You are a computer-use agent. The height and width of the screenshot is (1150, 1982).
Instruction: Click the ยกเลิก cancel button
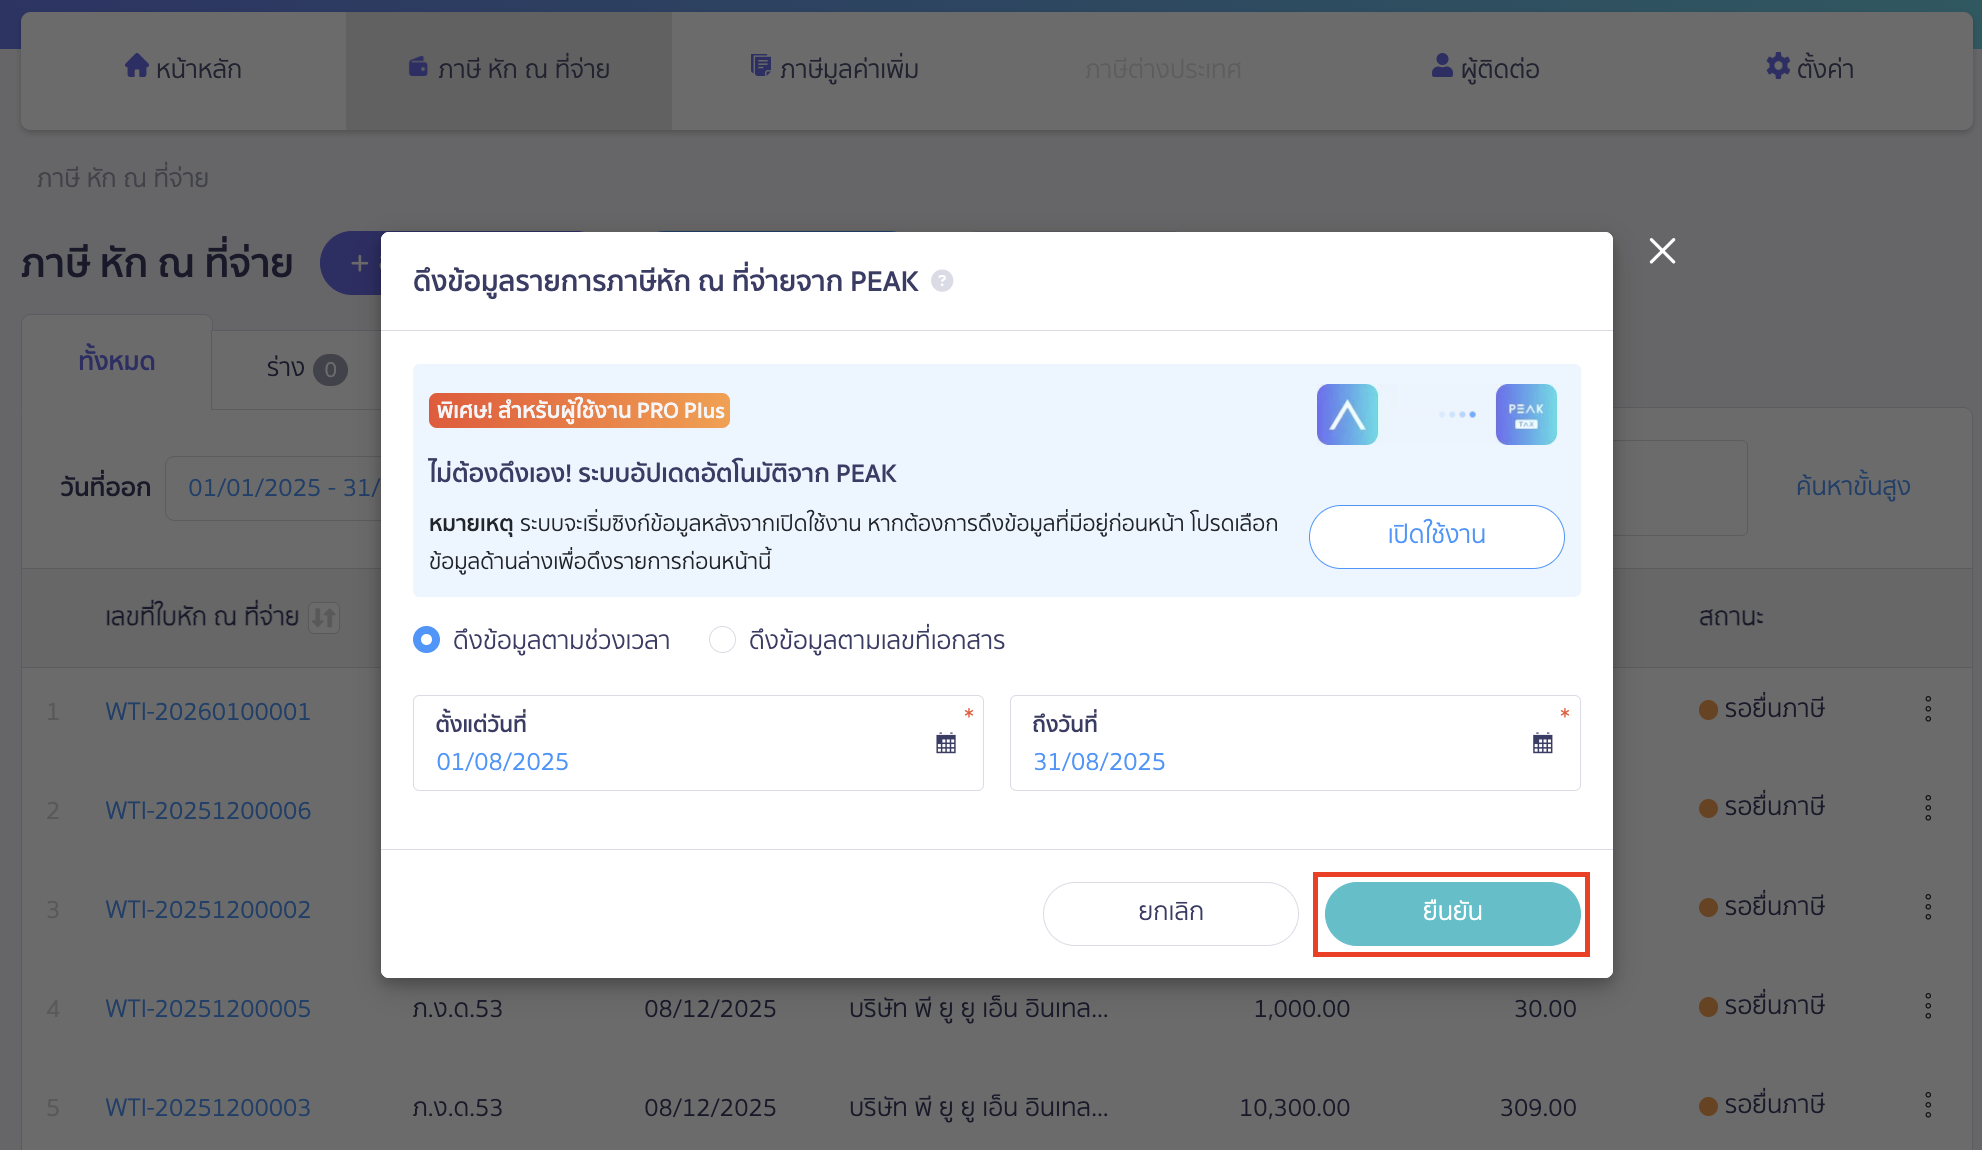click(x=1170, y=913)
